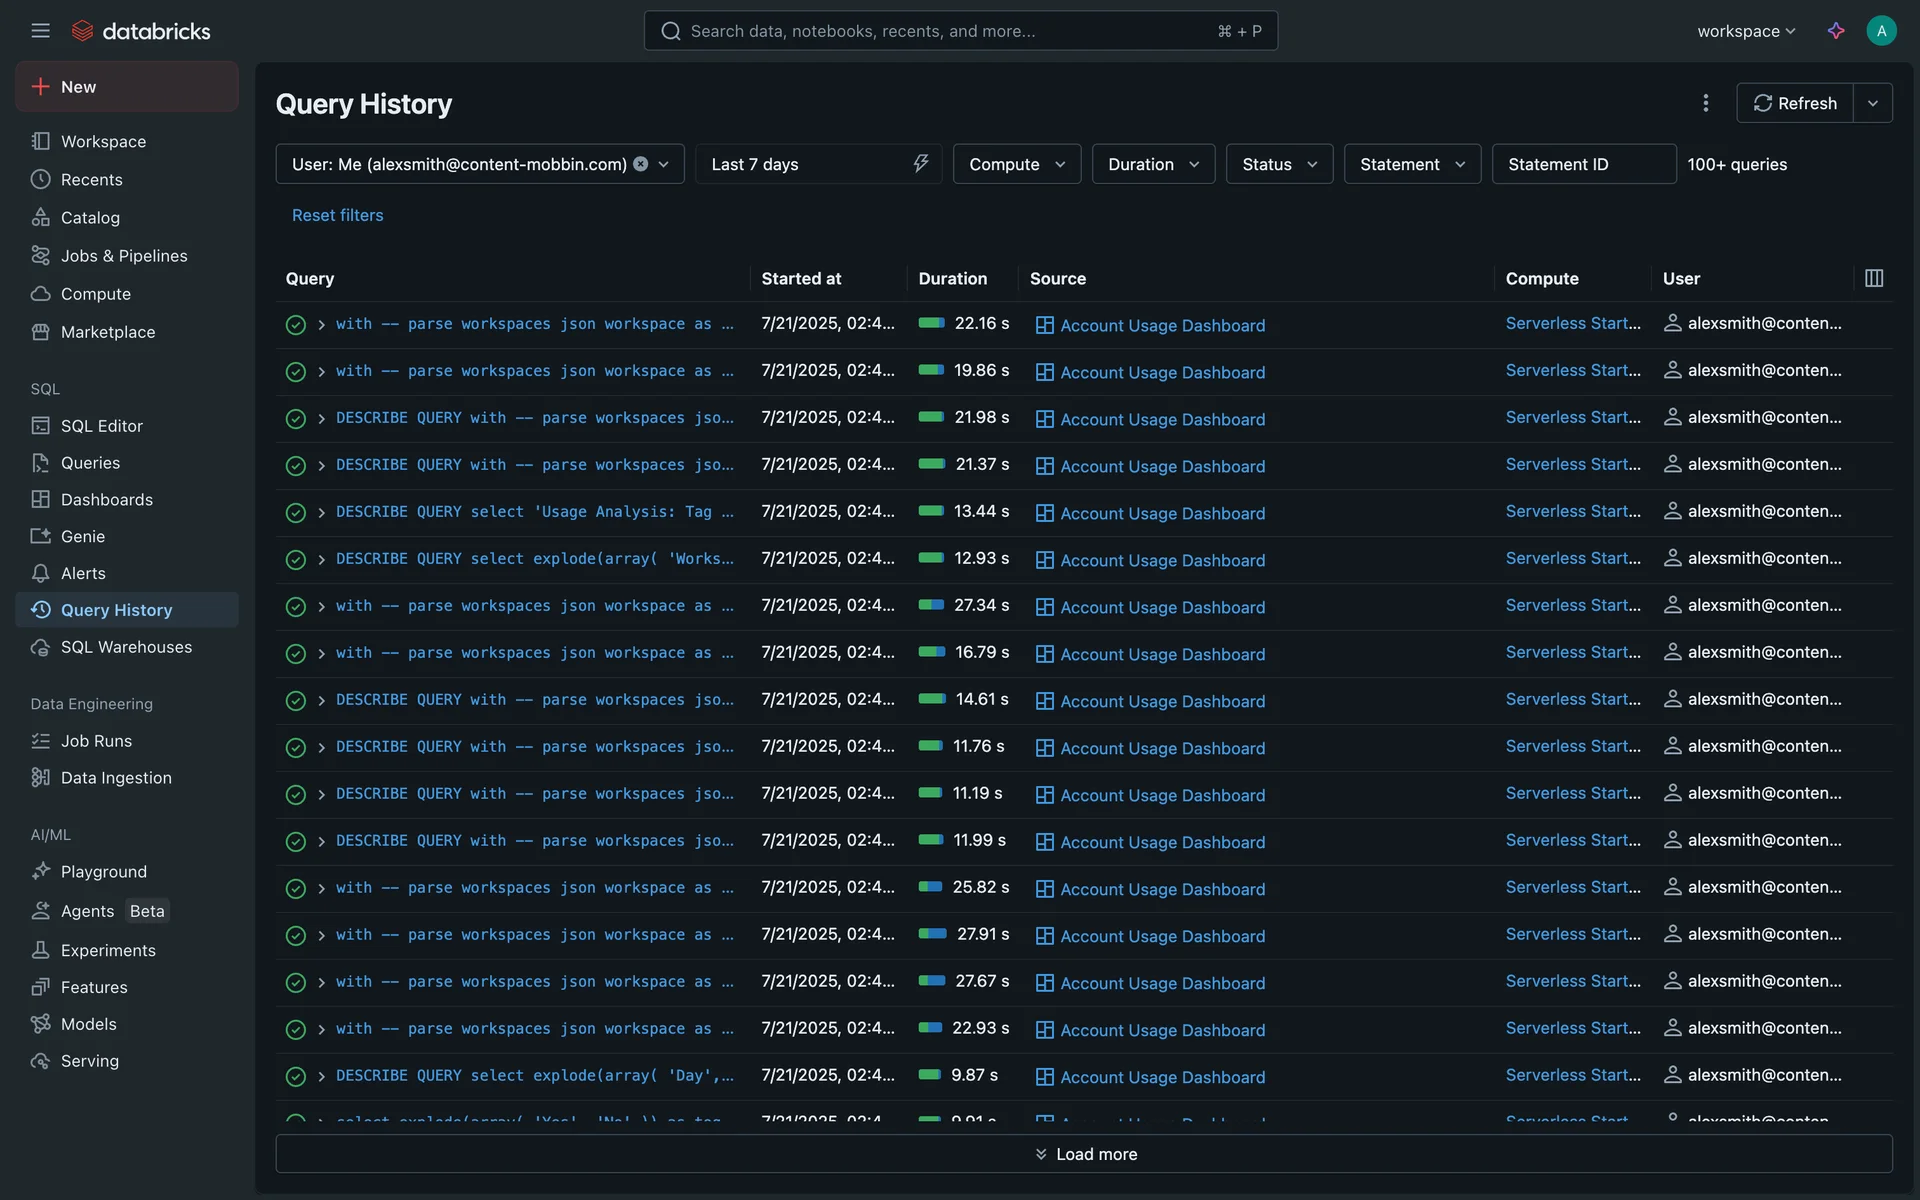The image size is (1920, 1200).
Task: Open the kebab menu beside Refresh
Action: tap(1706, 103)
